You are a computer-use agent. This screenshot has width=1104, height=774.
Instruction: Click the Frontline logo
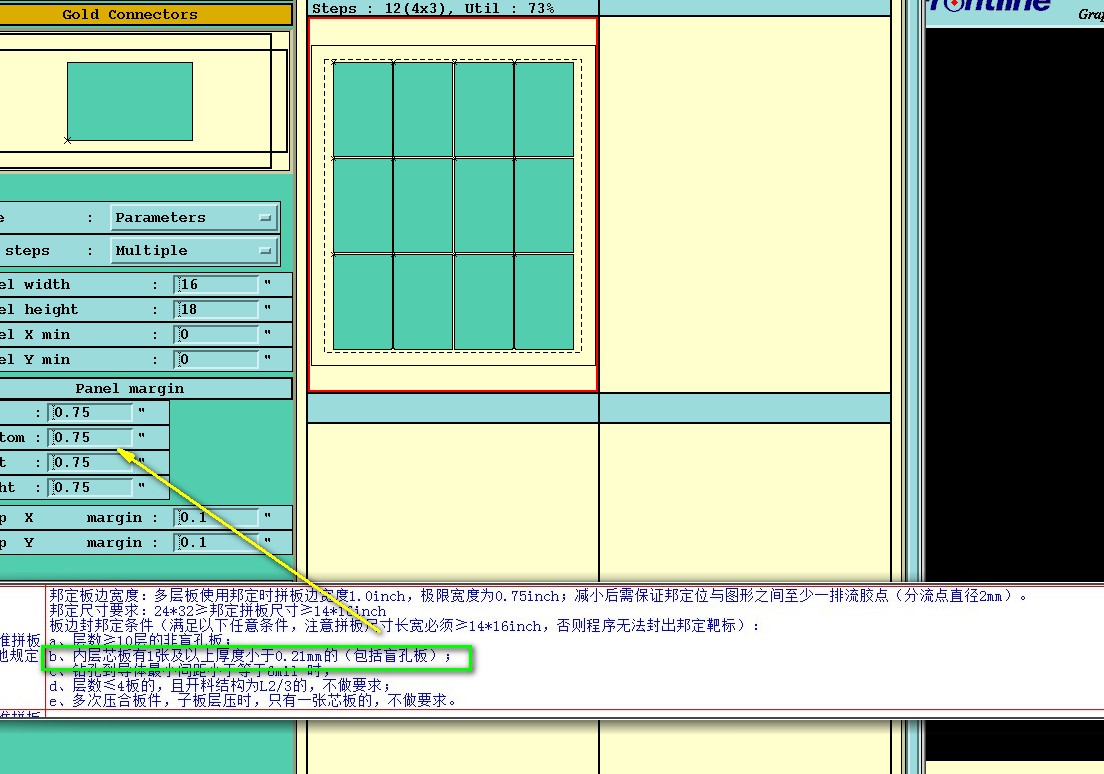tap(989, 6)
